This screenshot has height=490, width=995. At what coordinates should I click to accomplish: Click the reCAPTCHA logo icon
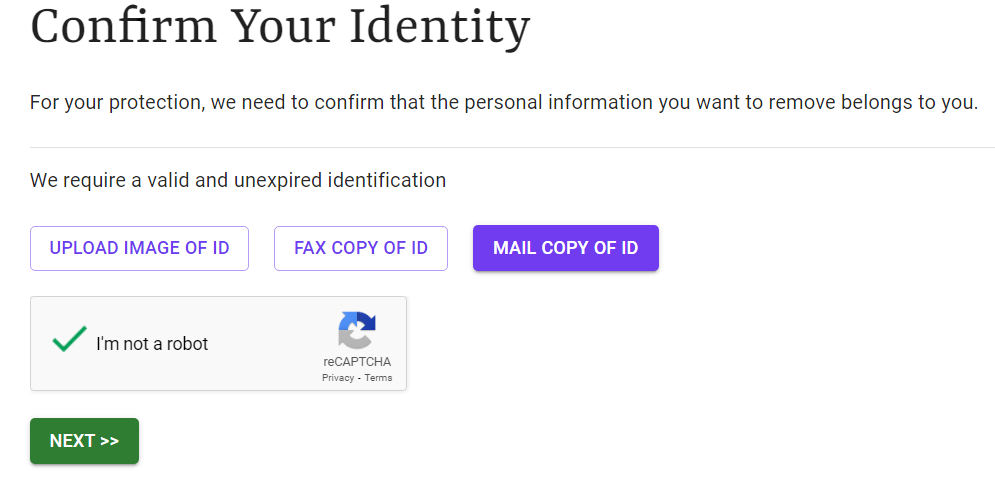pos(357,331)
